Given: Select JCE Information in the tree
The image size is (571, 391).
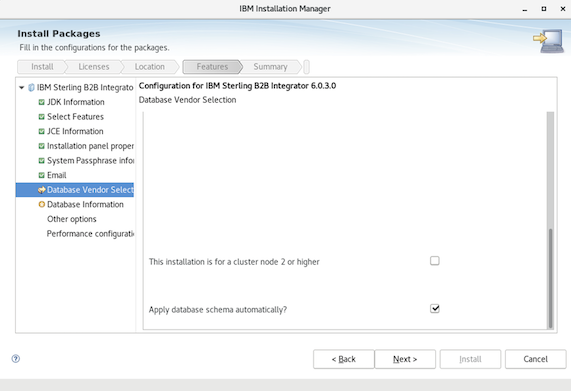Looking at the screenshot, I should point(75,131).
